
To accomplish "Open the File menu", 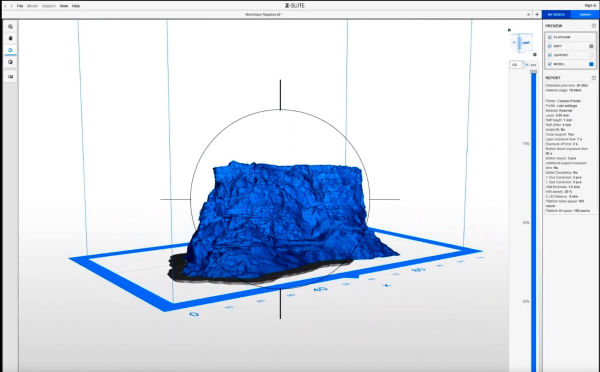I will pyautogui.click(x=20, y=6).
